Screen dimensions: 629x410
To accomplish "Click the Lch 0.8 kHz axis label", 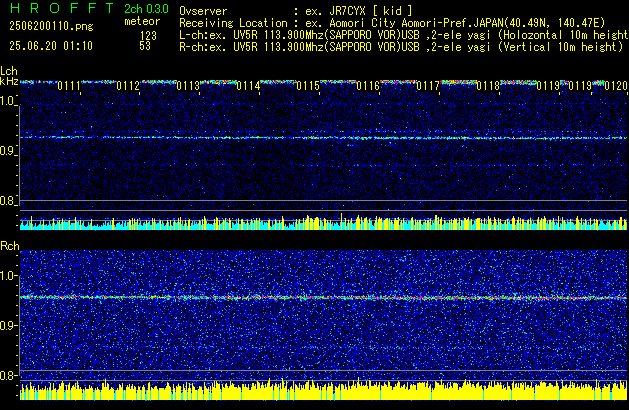I will pos(8,201).
